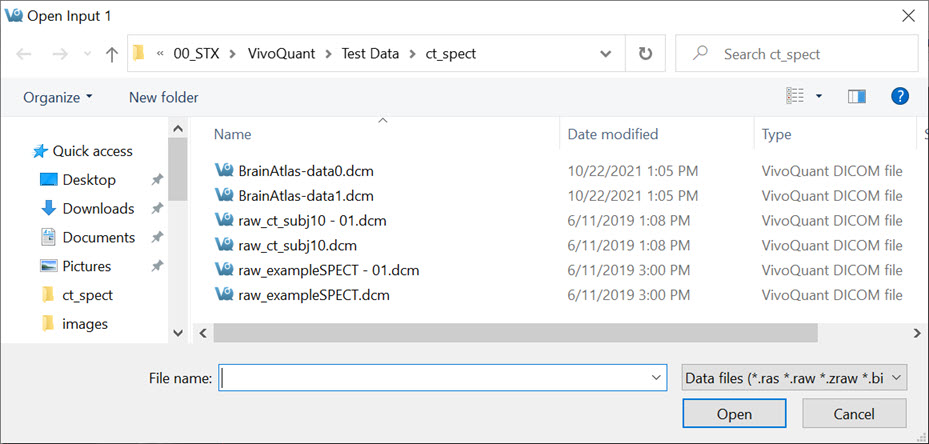Click the Help question mark icon
Viewport: 929px width, 444px height.
pos(899,97)
